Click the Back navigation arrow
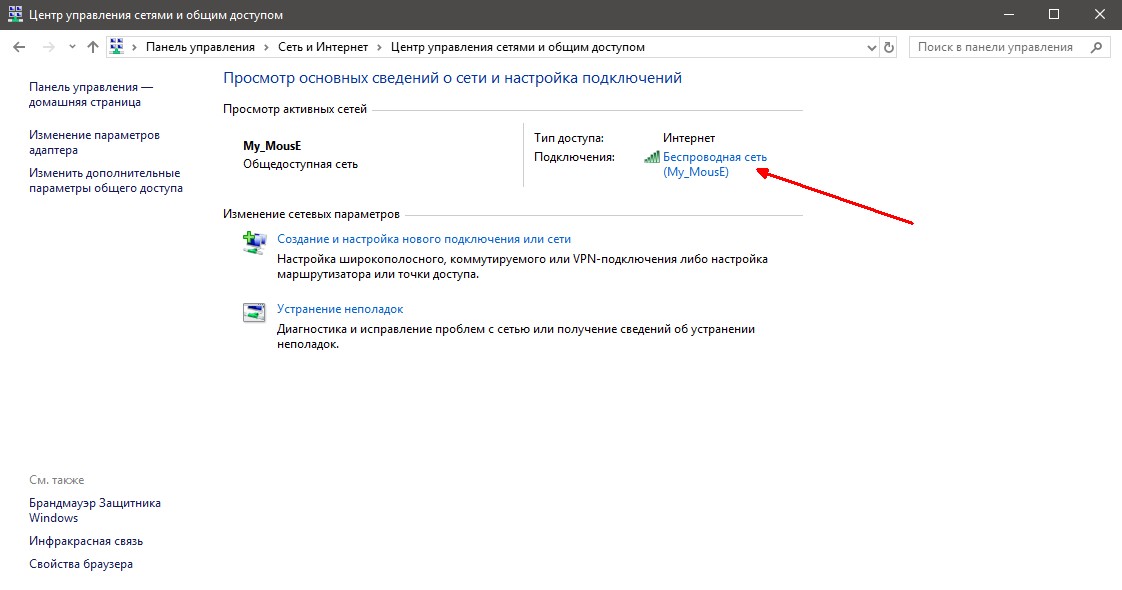Image resolution: width=1122 pixels, height=590 pixels. click(19, 47)
